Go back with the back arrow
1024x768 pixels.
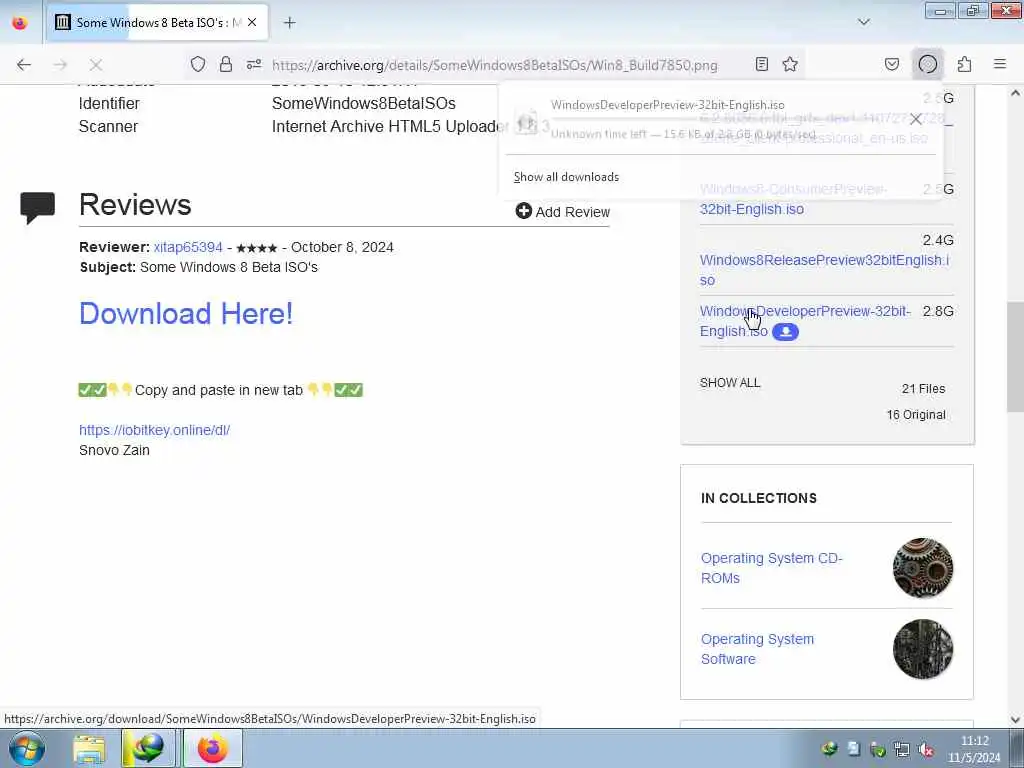(24, 65)
